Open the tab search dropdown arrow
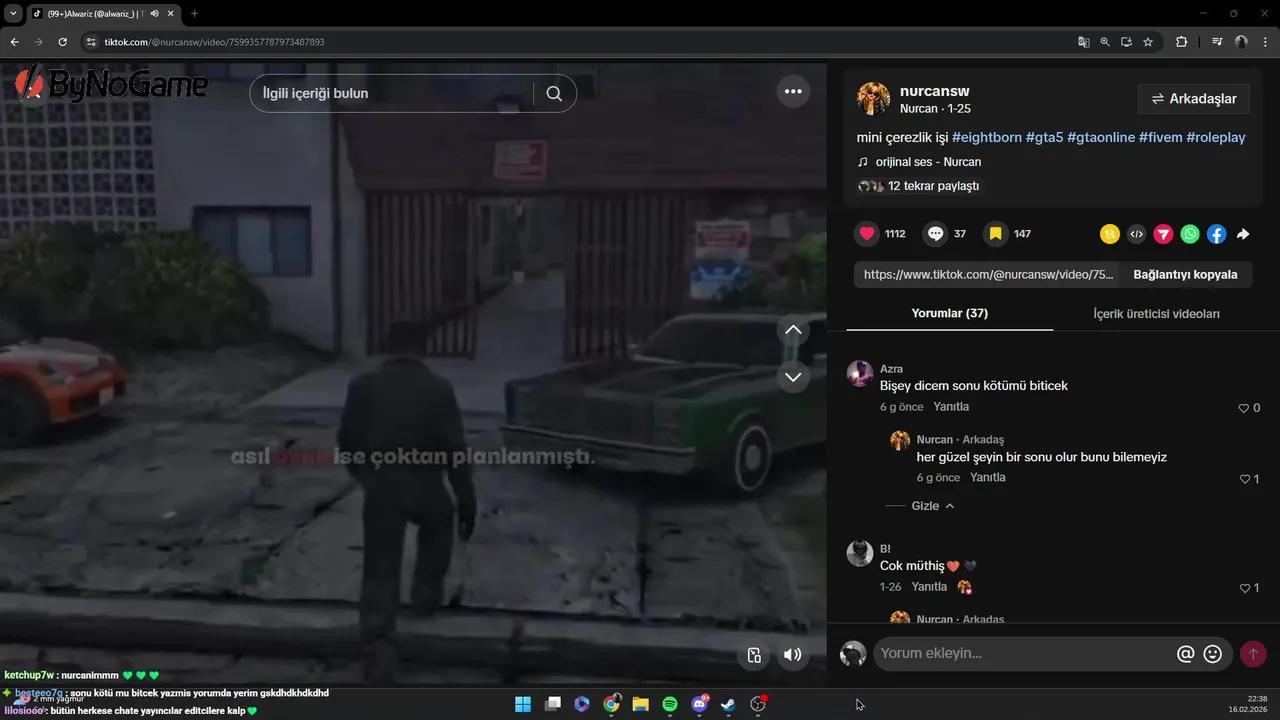Image resolution: width=1280 pixels, height=720 pixels. (x=13, y=14)
